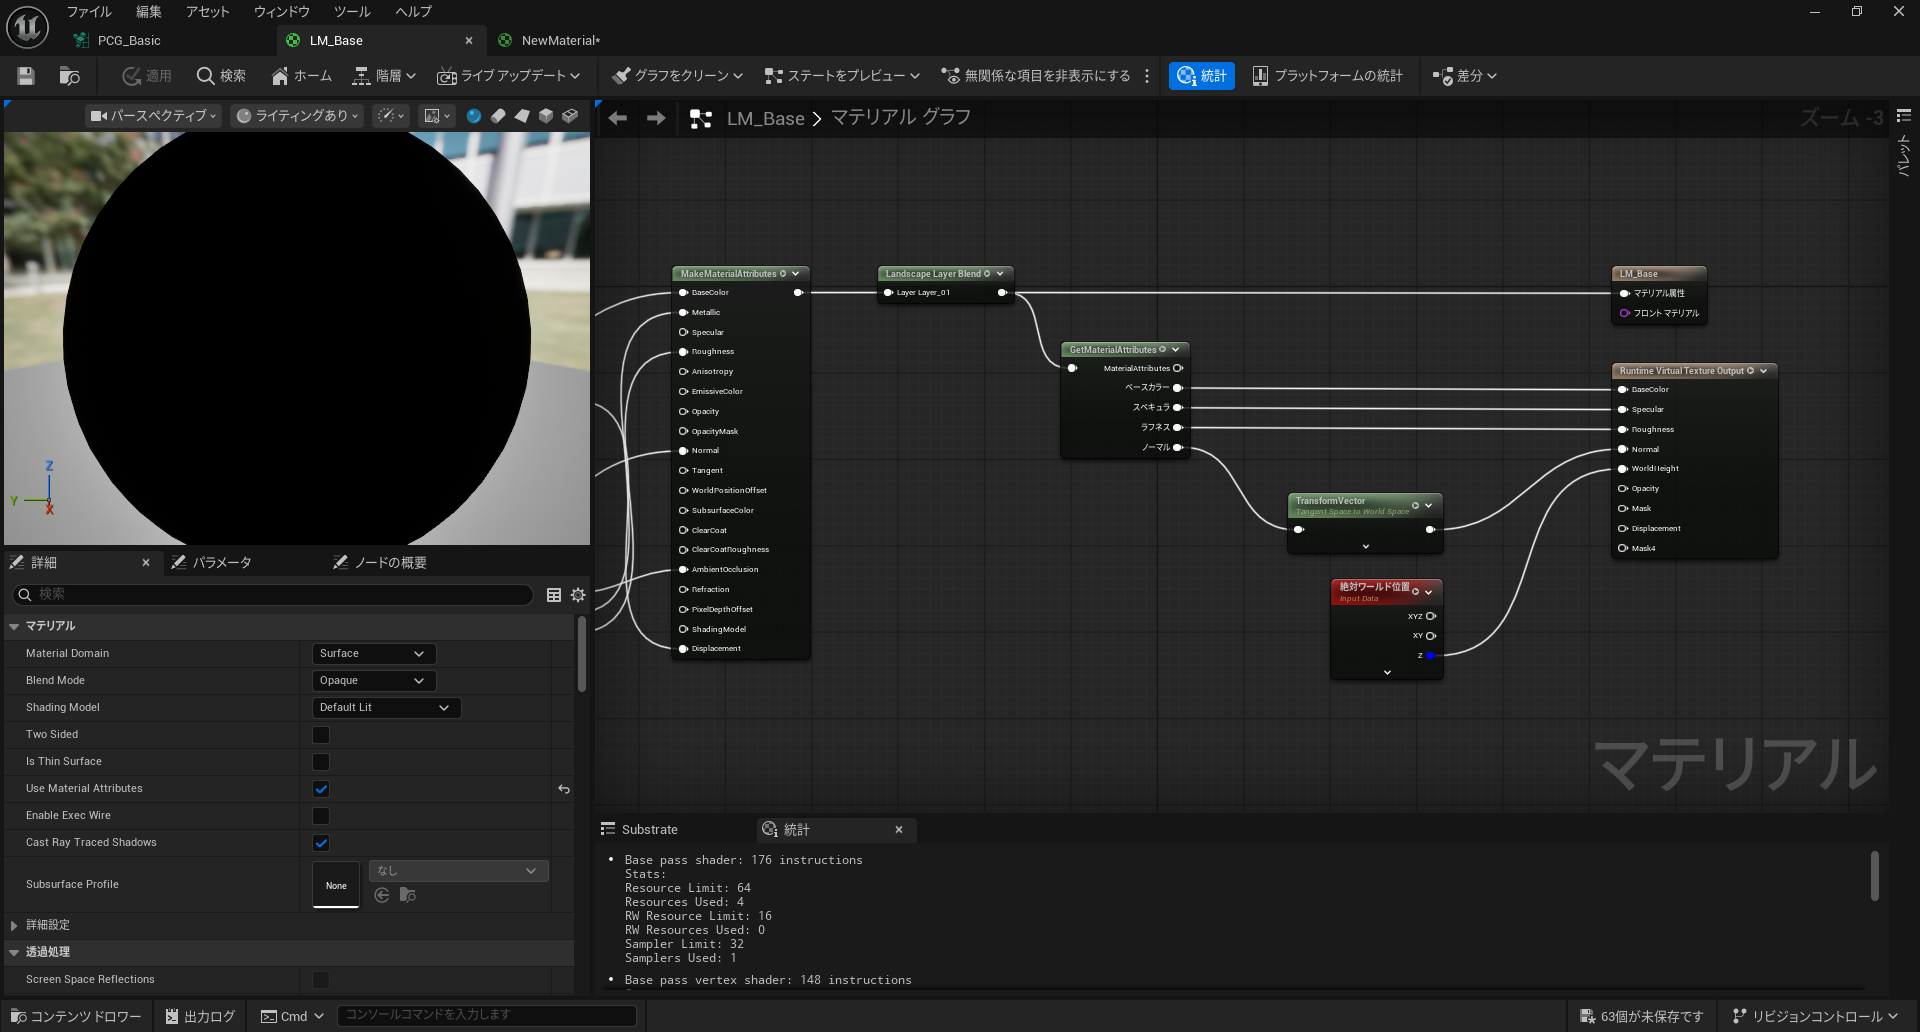This screenshot has width=1920, height=1032.
Task: Apply the material with 適用 button
Action: pos(146,75)
